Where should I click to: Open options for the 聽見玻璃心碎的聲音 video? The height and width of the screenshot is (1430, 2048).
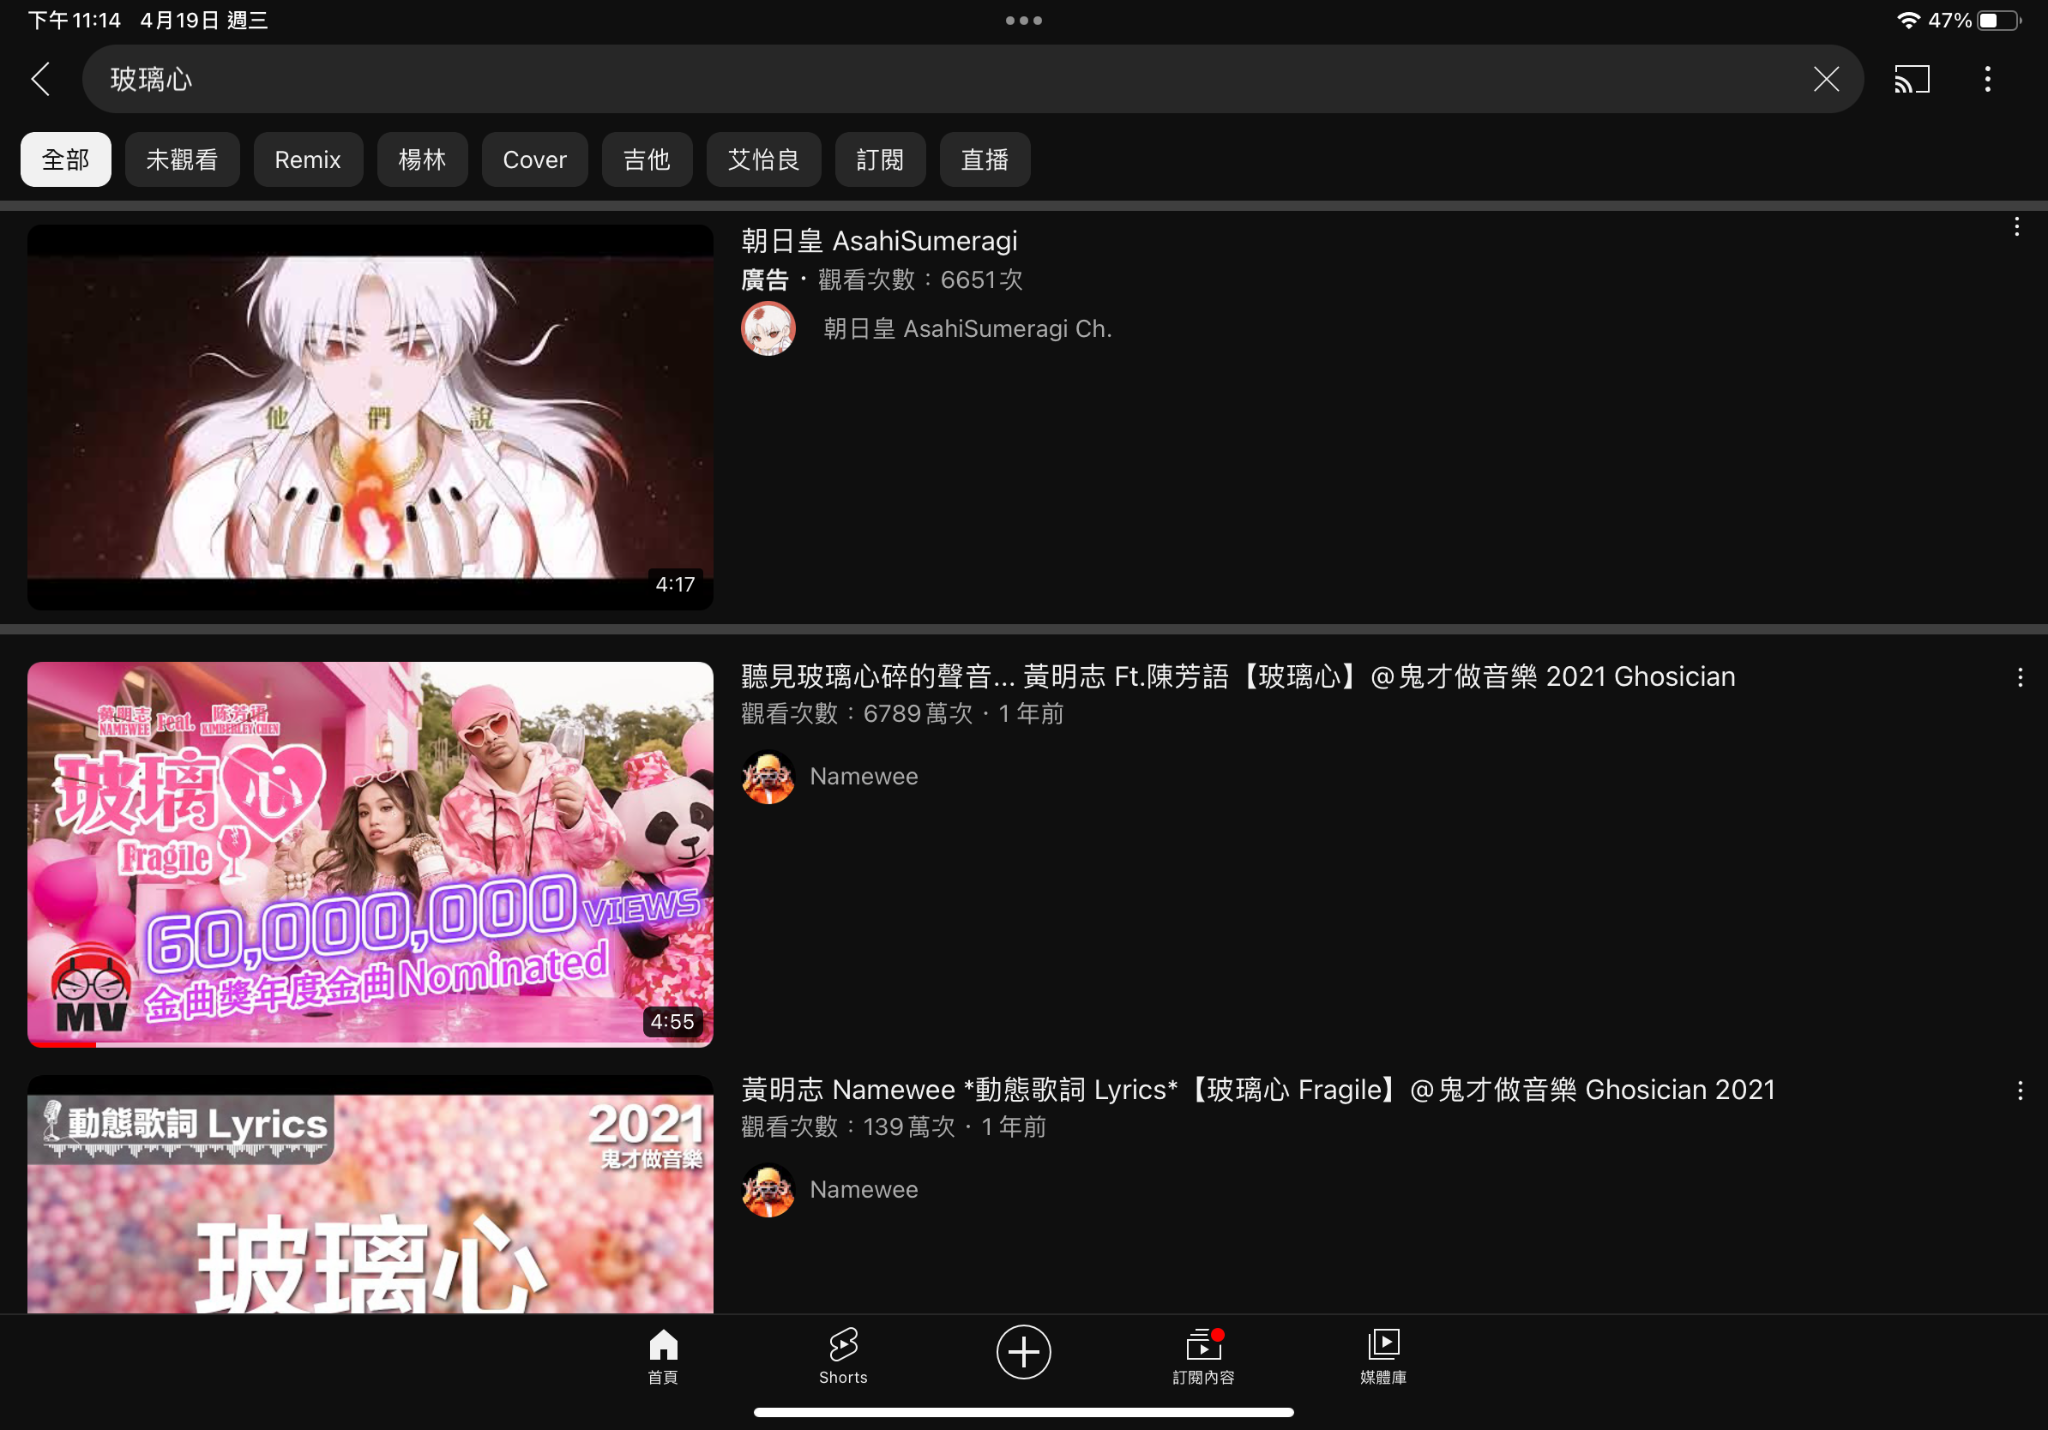pyautogui.click(x=2020, y=678)
